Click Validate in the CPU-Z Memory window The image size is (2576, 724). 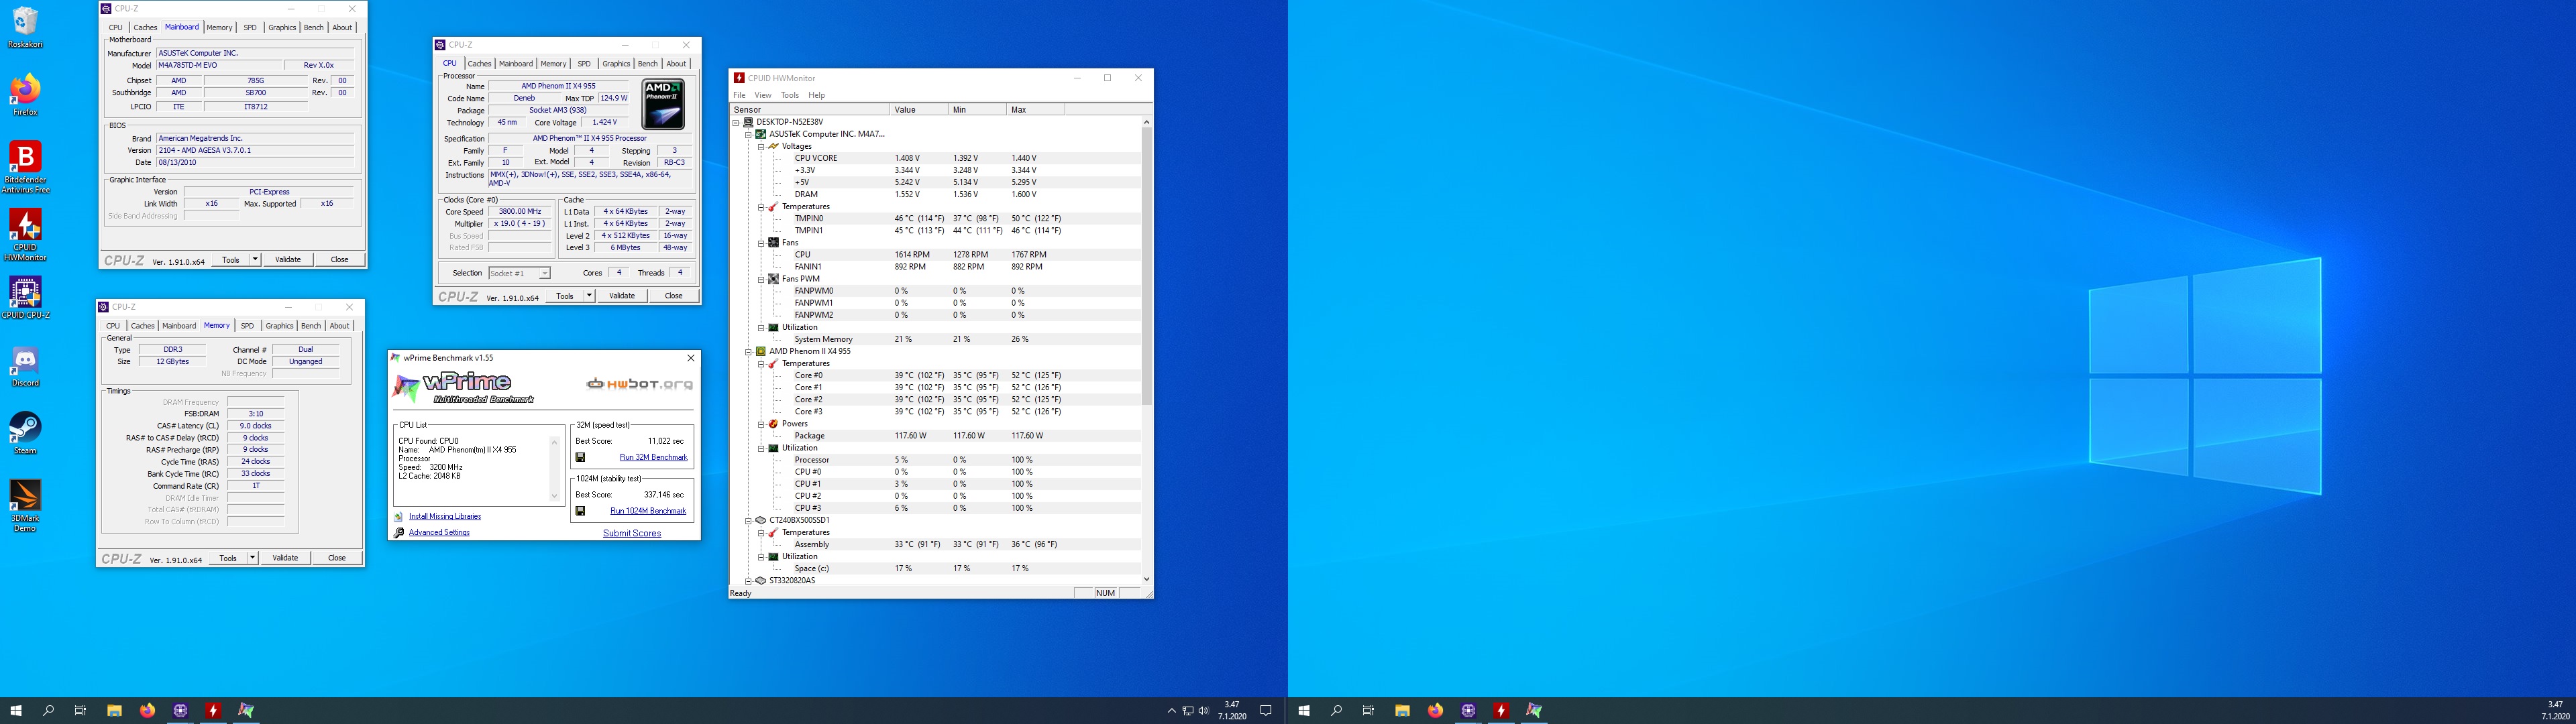[285, 558]
